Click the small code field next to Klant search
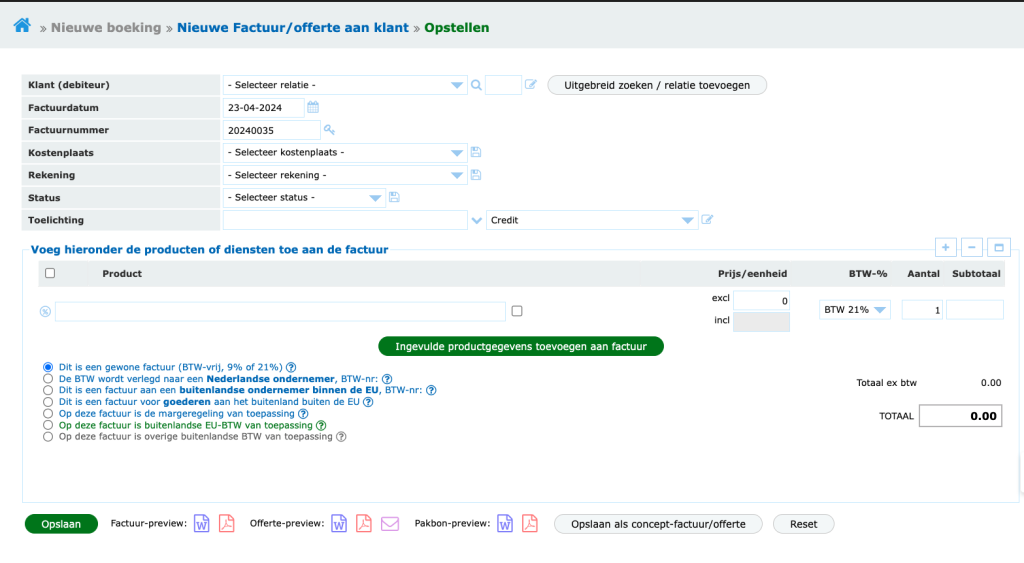This screenshot has height=563, width=1024. point(503,85)
